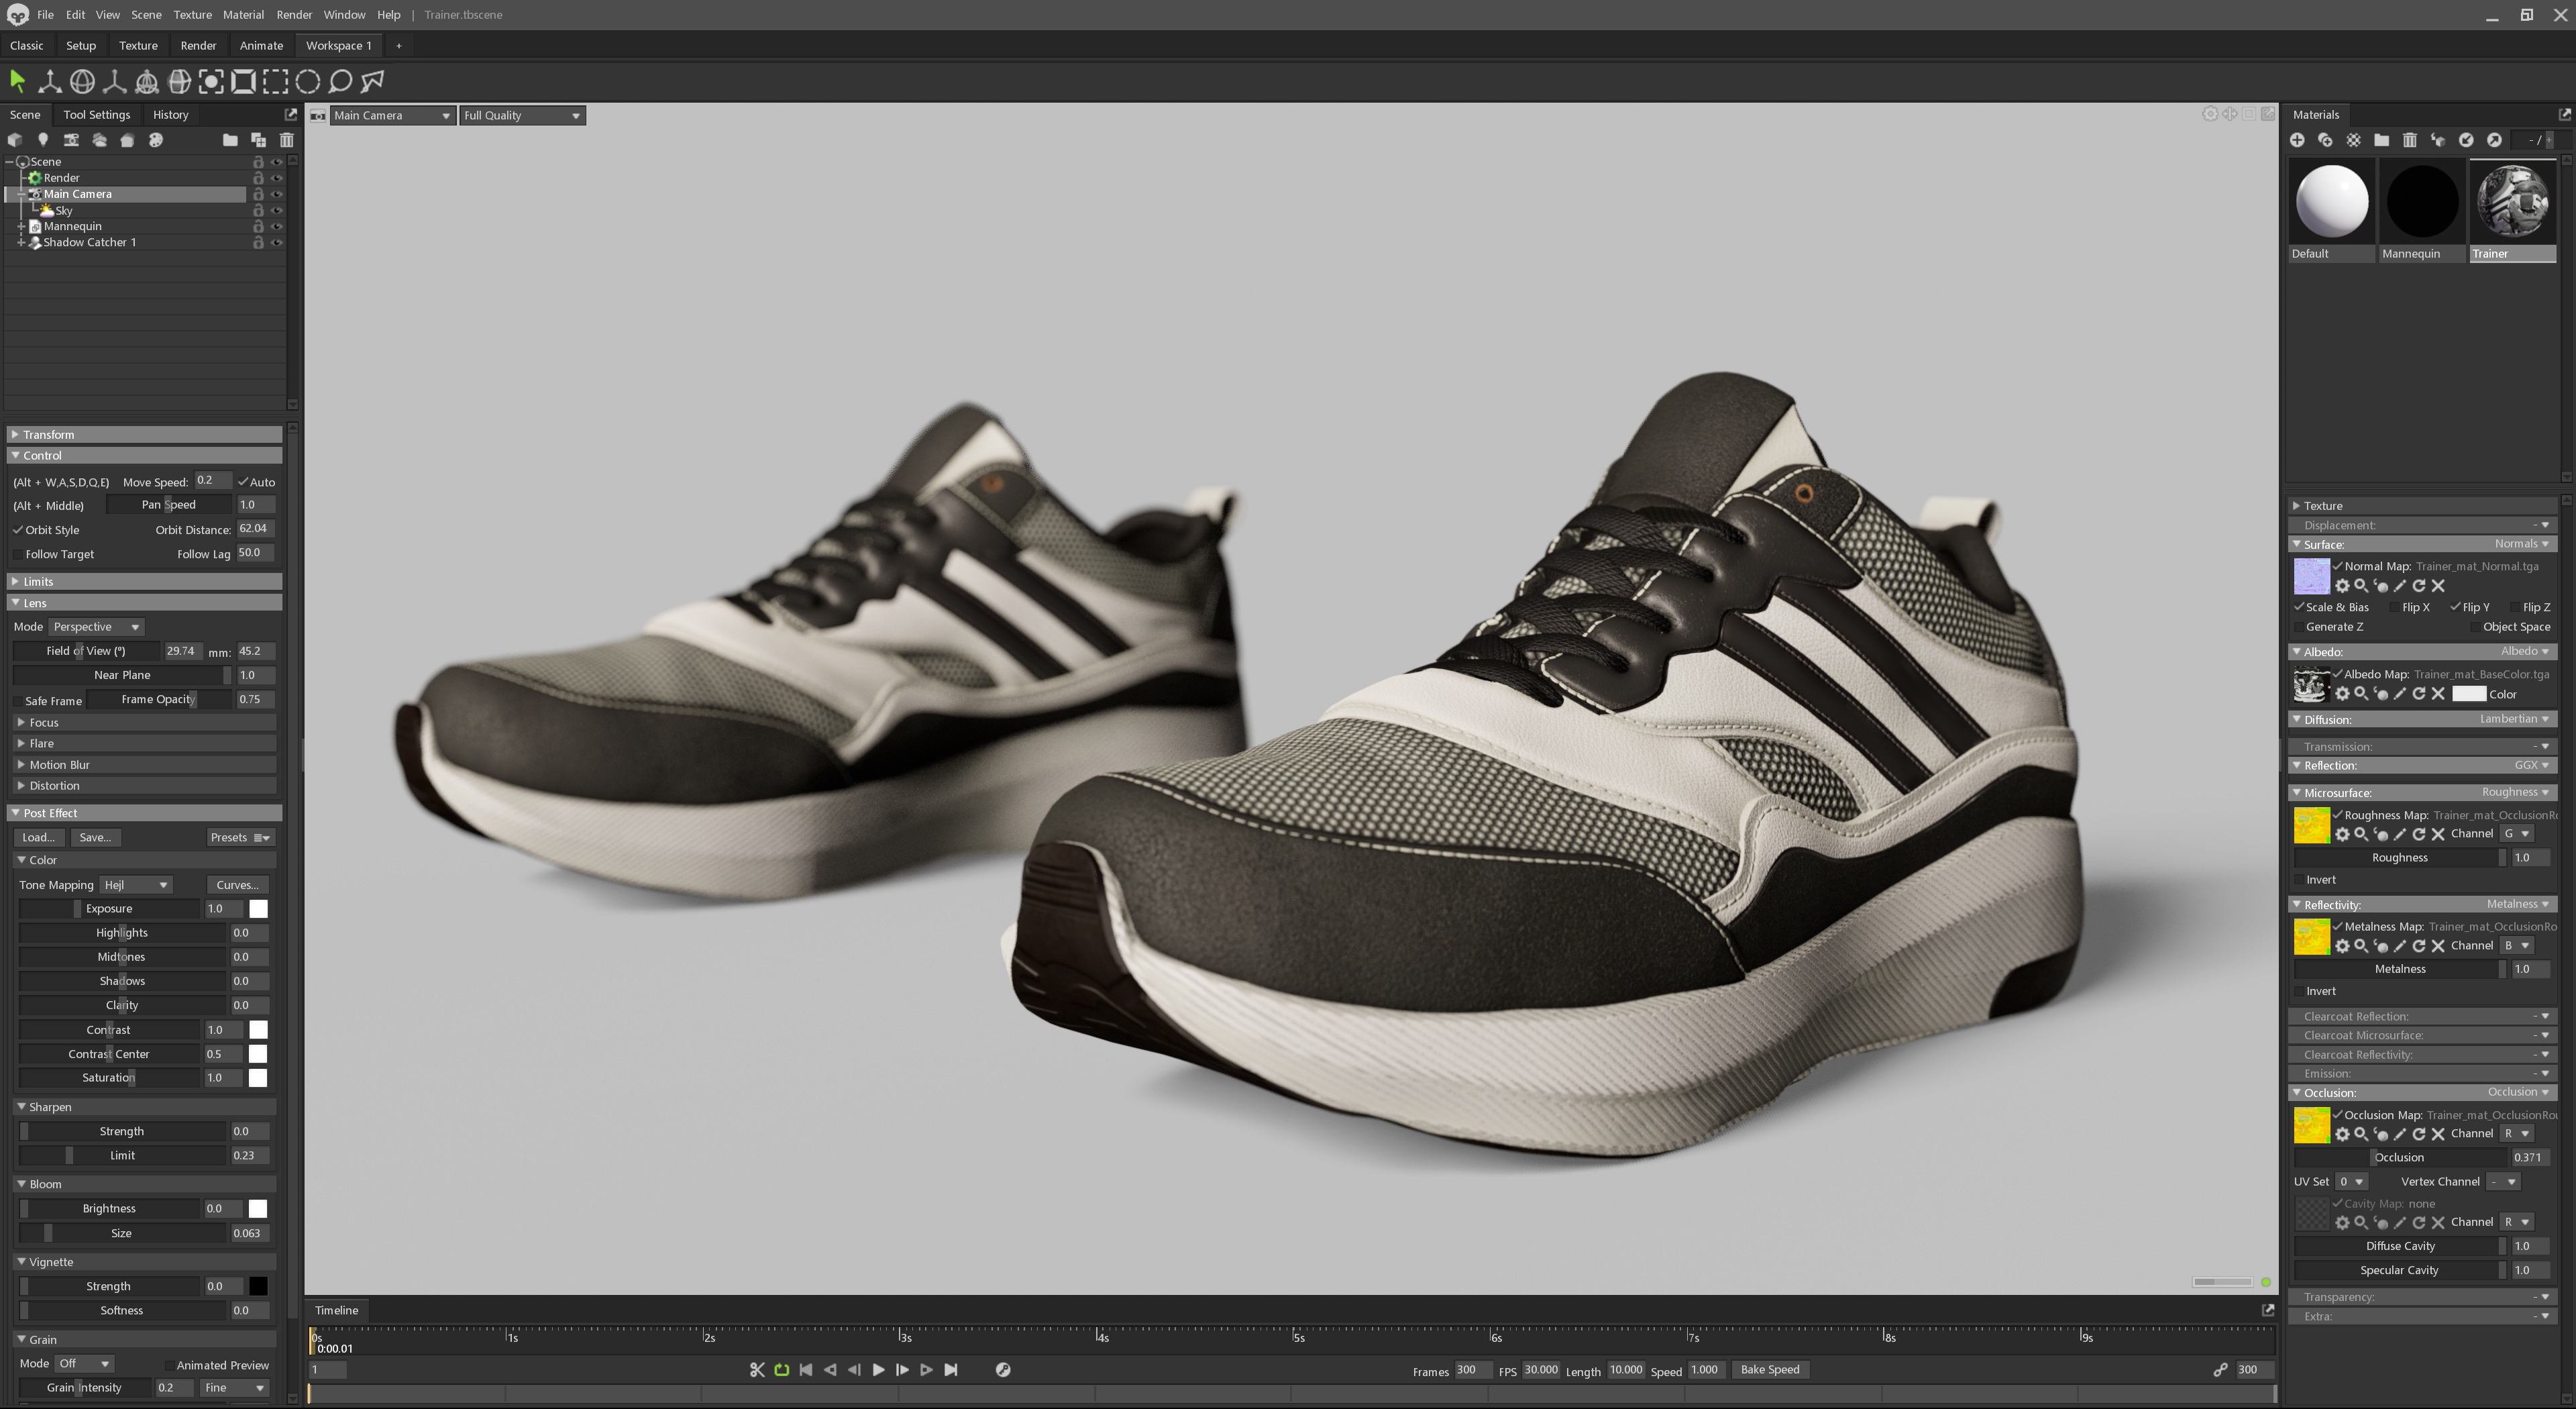This screenshot has width=2576, height=1409.
Task: Open the Curves editor in Post Effect
Action: [x=237, y=885]
